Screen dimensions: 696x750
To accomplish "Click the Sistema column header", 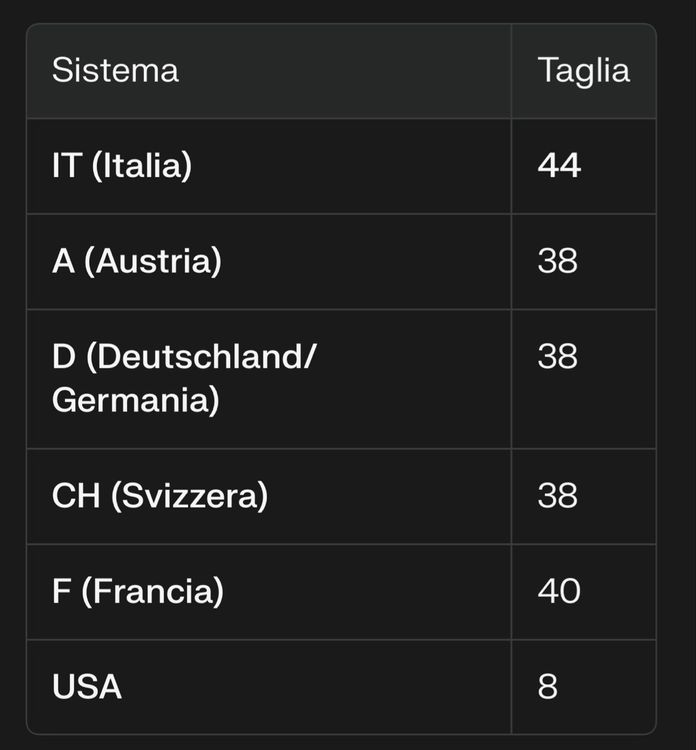I will [115, 70].
